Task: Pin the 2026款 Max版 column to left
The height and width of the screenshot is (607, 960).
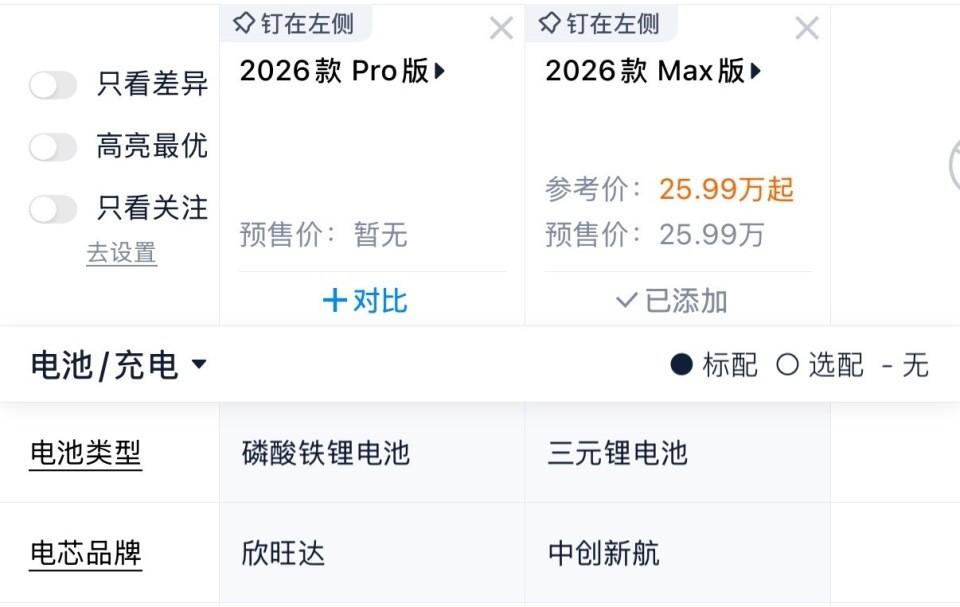Action: click(599, 24)
